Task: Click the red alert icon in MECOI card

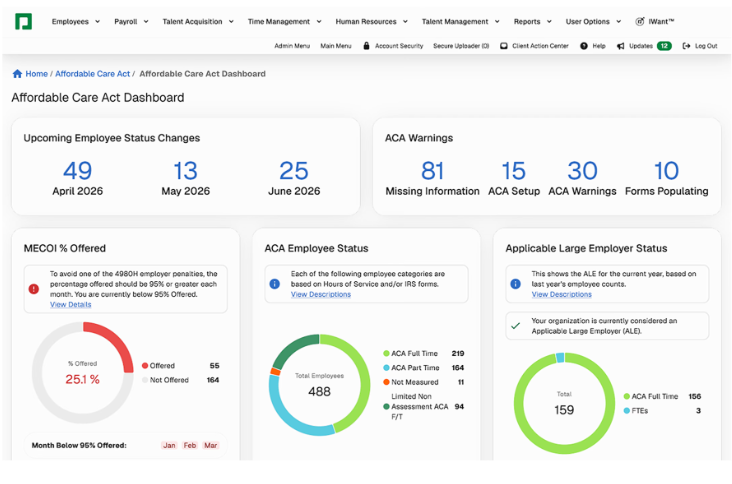Action: tap(34, 289)
